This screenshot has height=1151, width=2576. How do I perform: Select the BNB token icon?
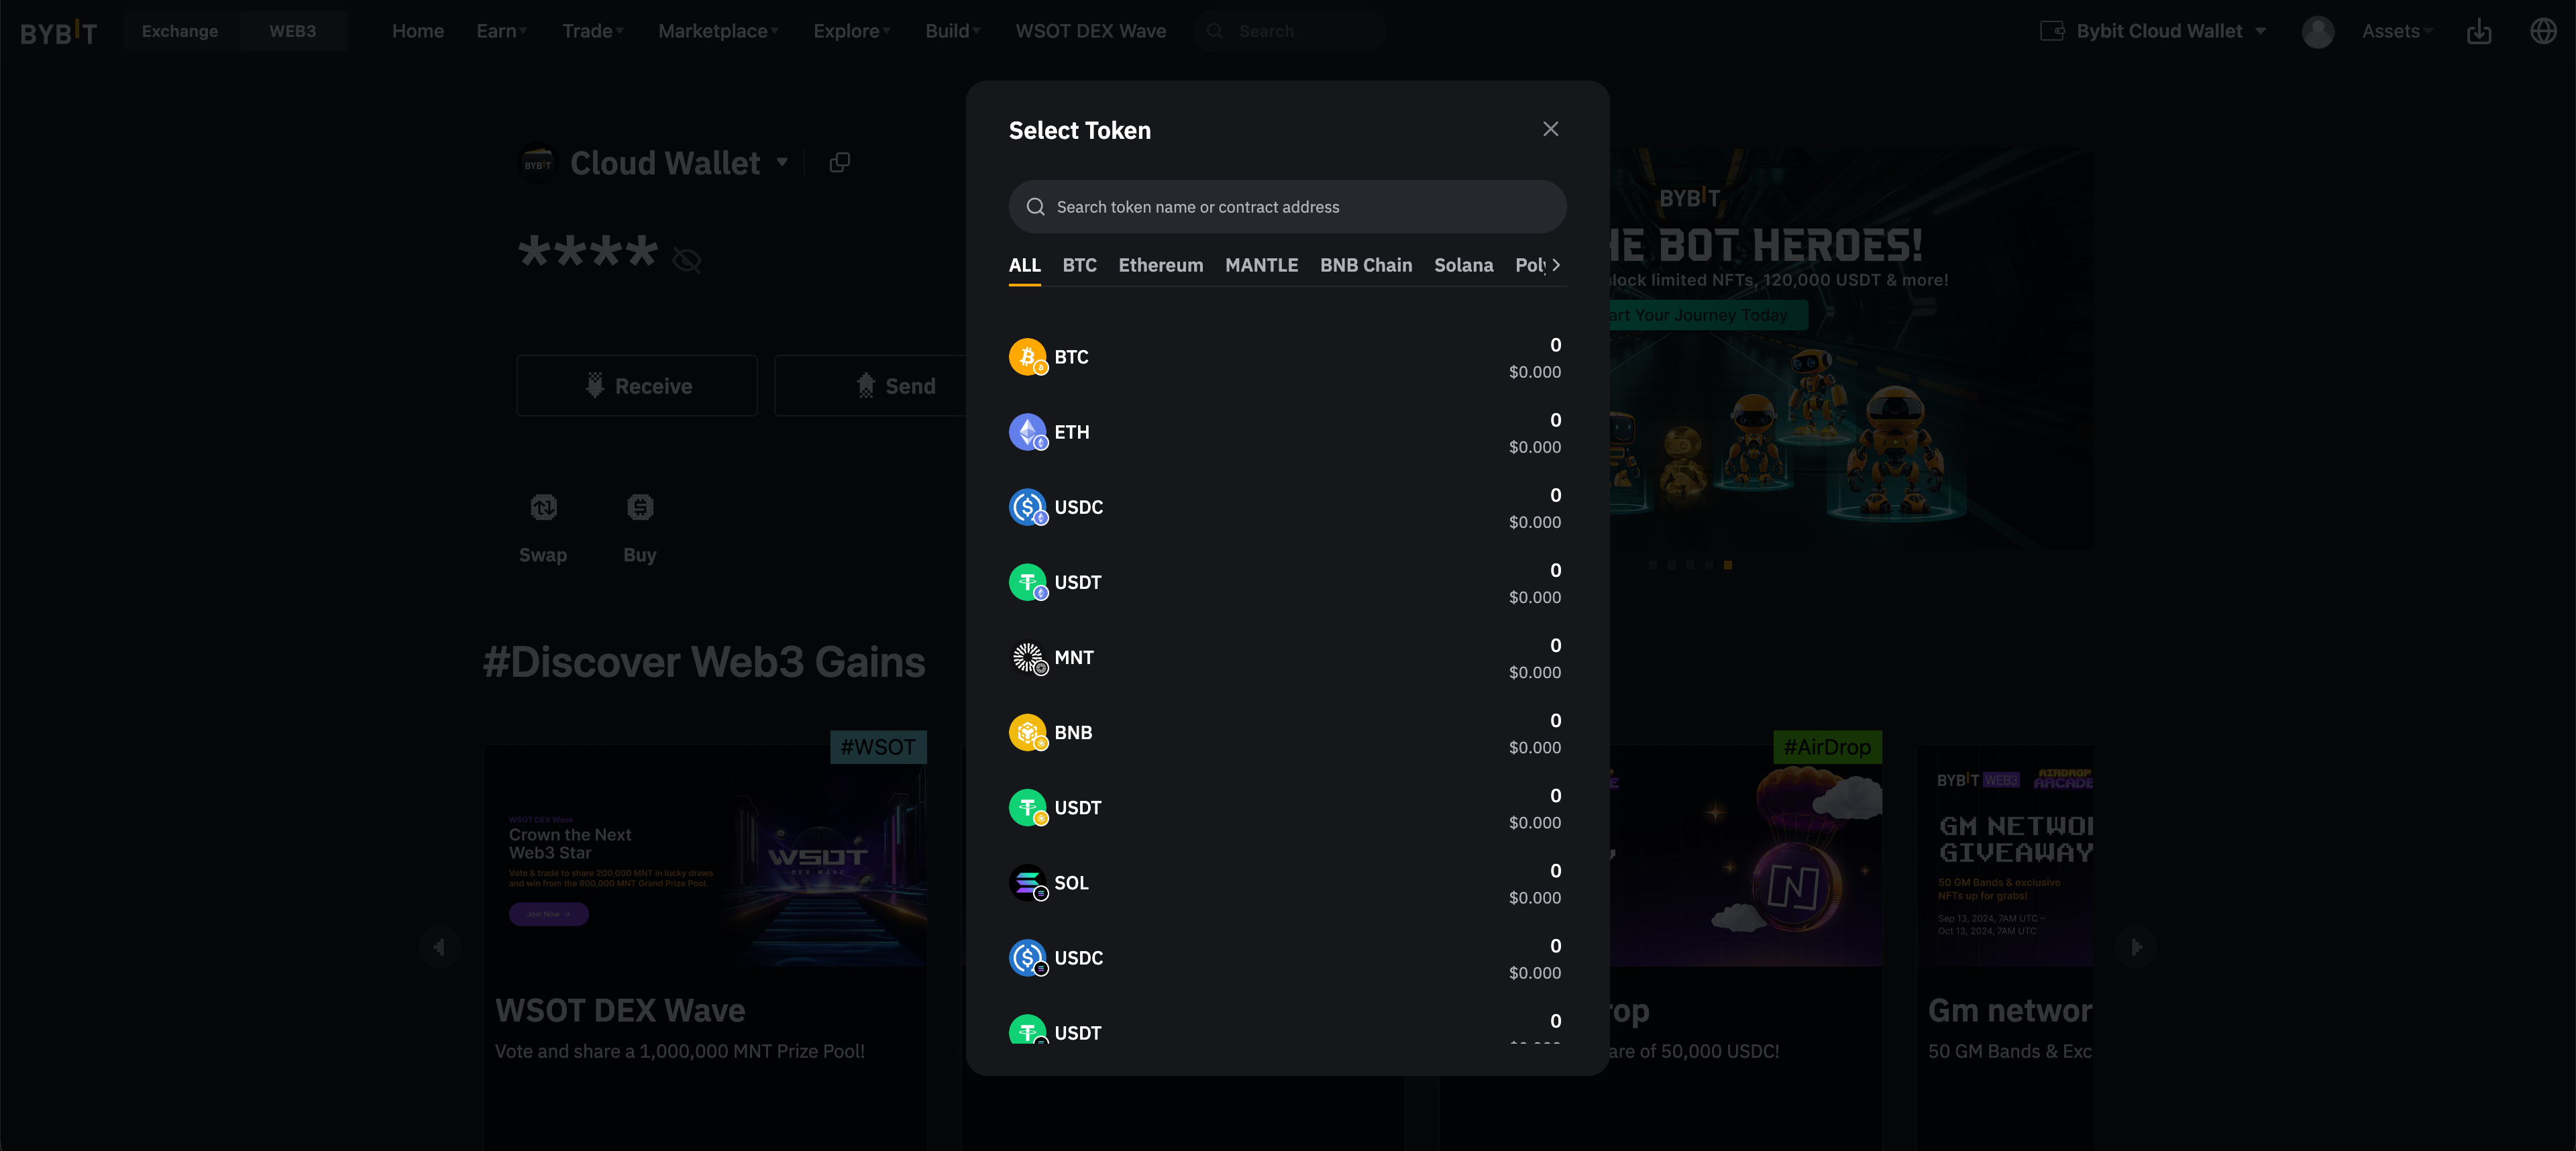pyautogui.click(x=1027, y=732)
